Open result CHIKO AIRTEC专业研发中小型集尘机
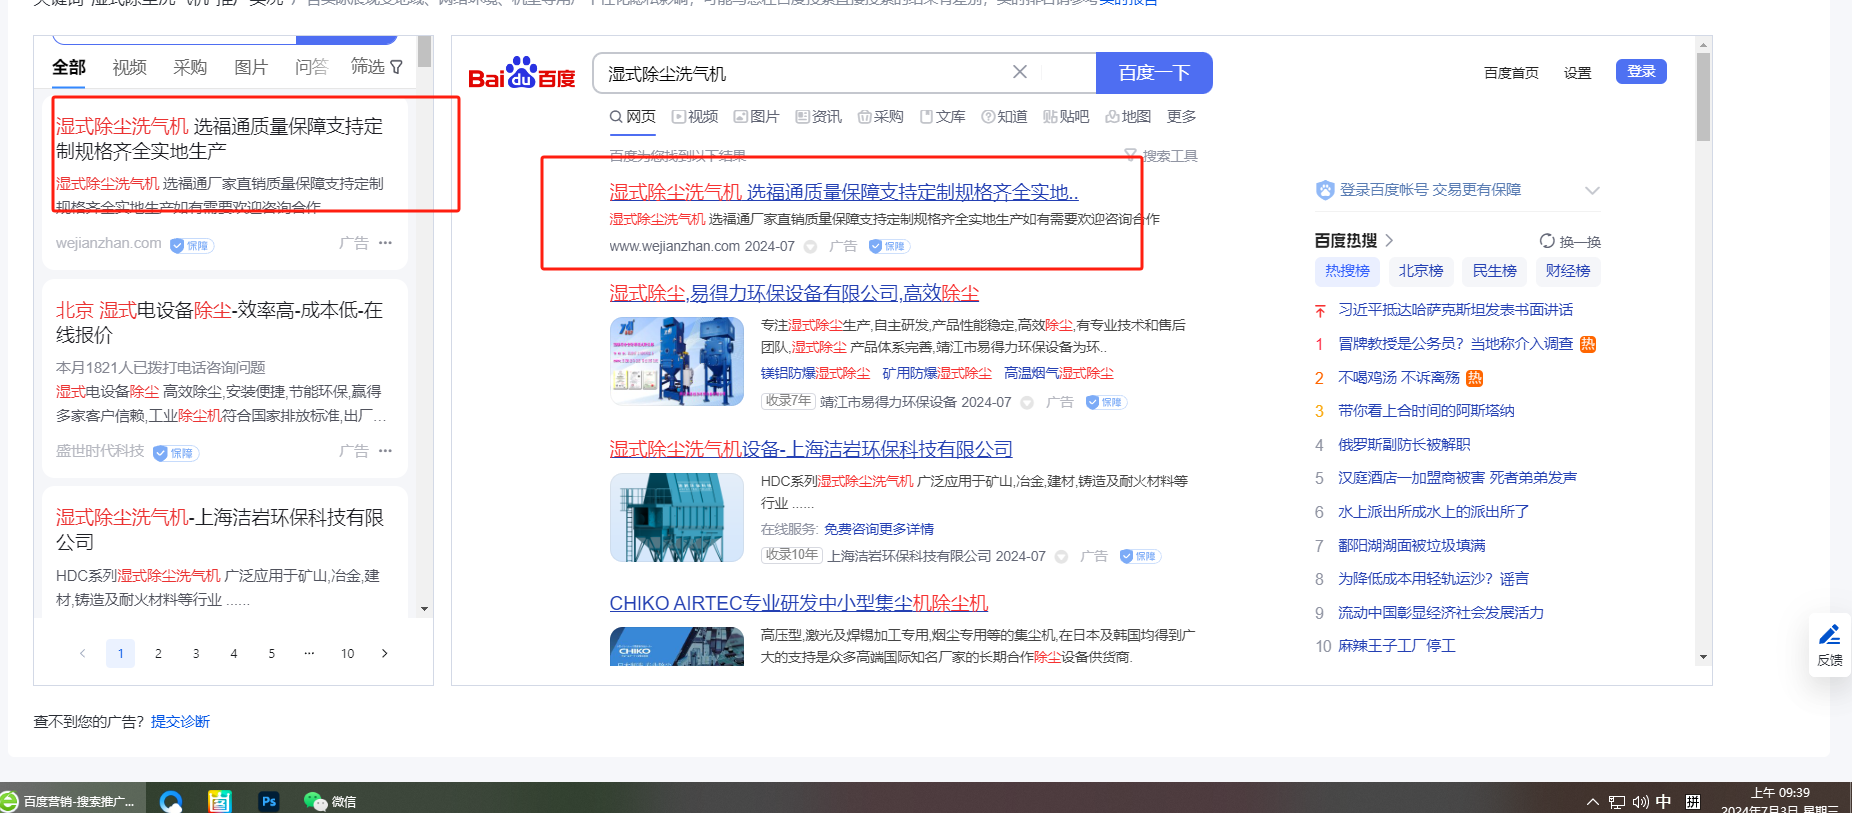1852x813 pixels. point(799,603)
